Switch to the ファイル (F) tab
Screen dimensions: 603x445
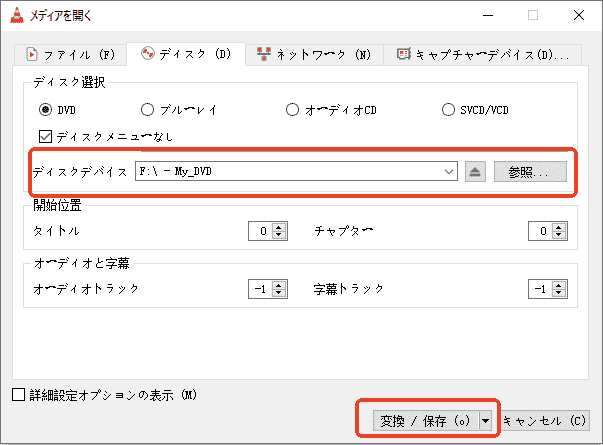pyautogui.click(x=71, y=55)
